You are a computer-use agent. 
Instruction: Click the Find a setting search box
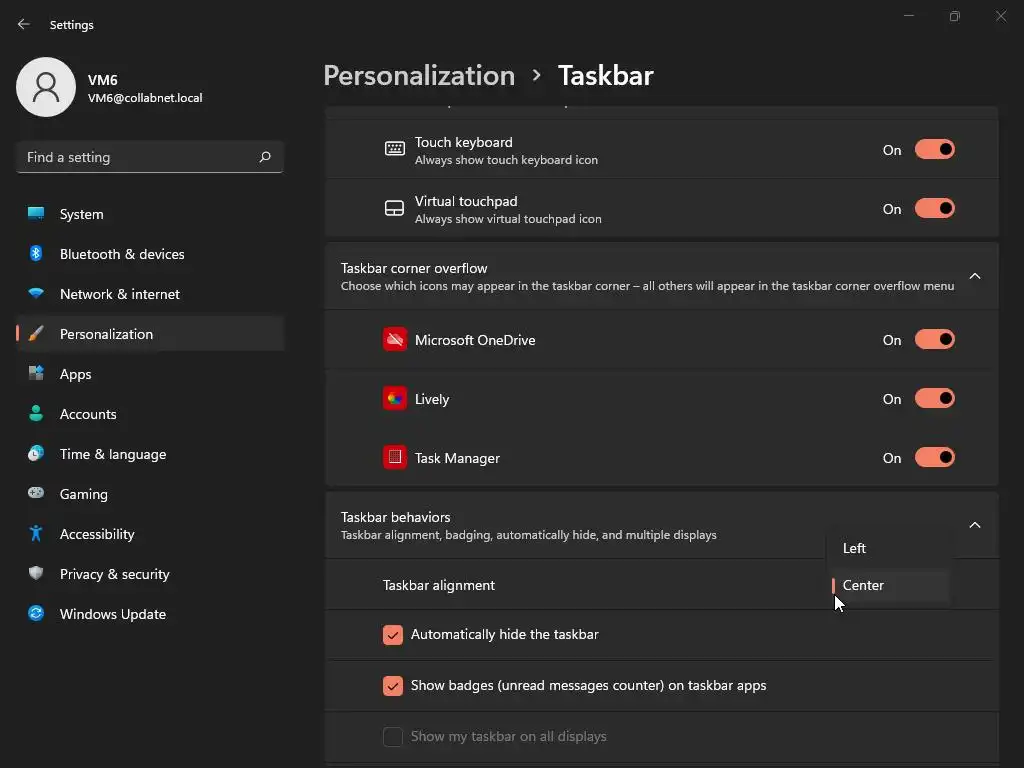click(x=135, y=157)
